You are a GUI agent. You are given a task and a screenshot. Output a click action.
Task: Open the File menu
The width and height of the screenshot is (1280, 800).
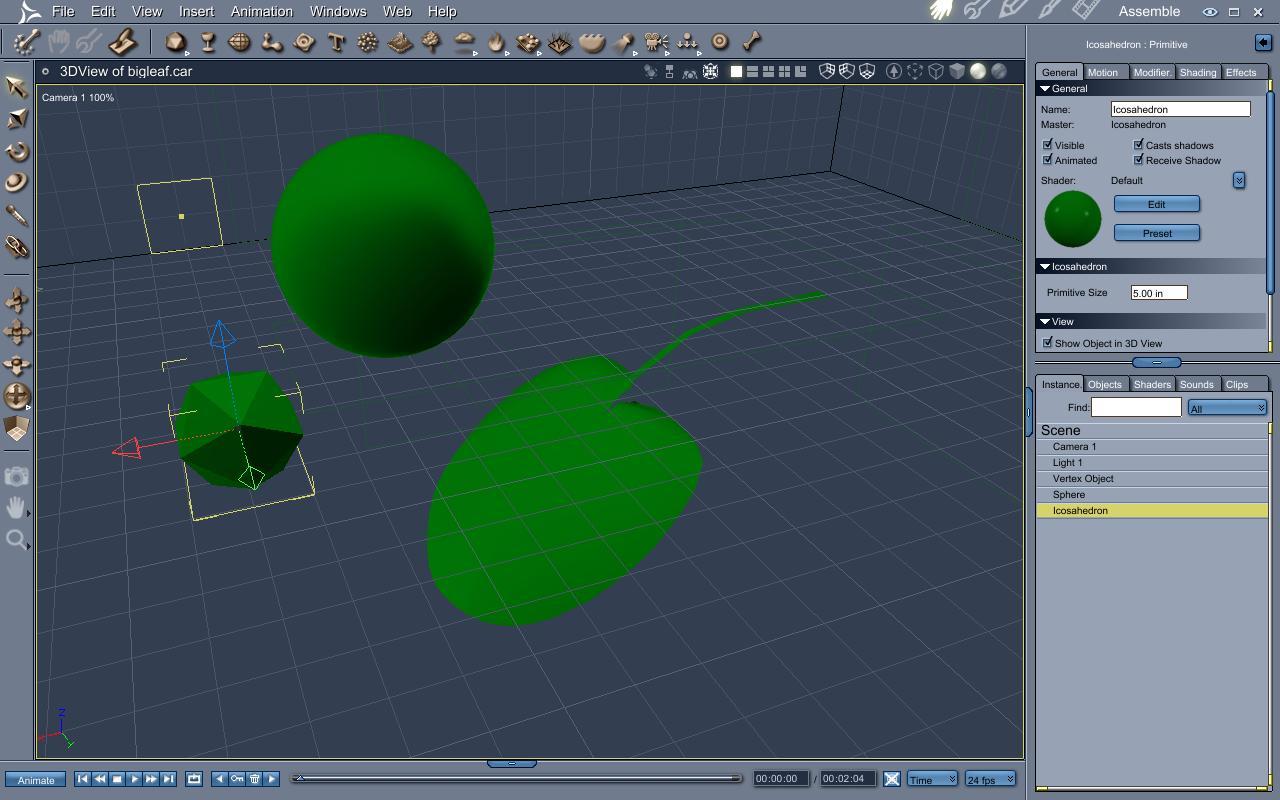(x=63, y=11)
